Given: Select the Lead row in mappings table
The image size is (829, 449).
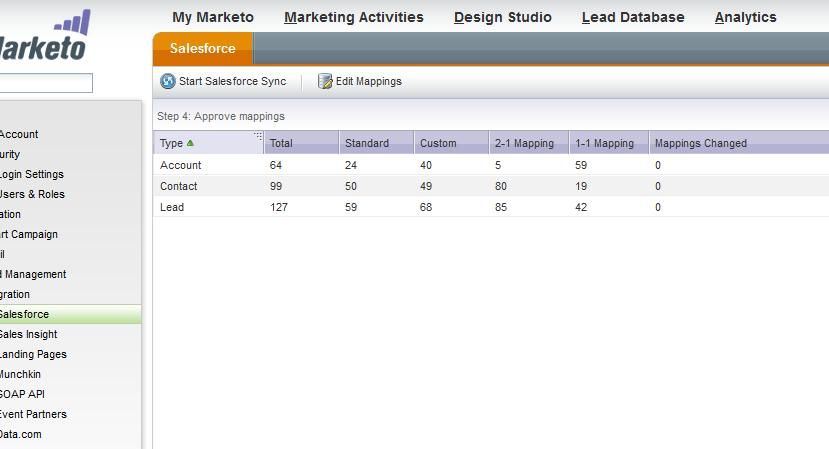Looking at the screenshot, I should [172, 207].
